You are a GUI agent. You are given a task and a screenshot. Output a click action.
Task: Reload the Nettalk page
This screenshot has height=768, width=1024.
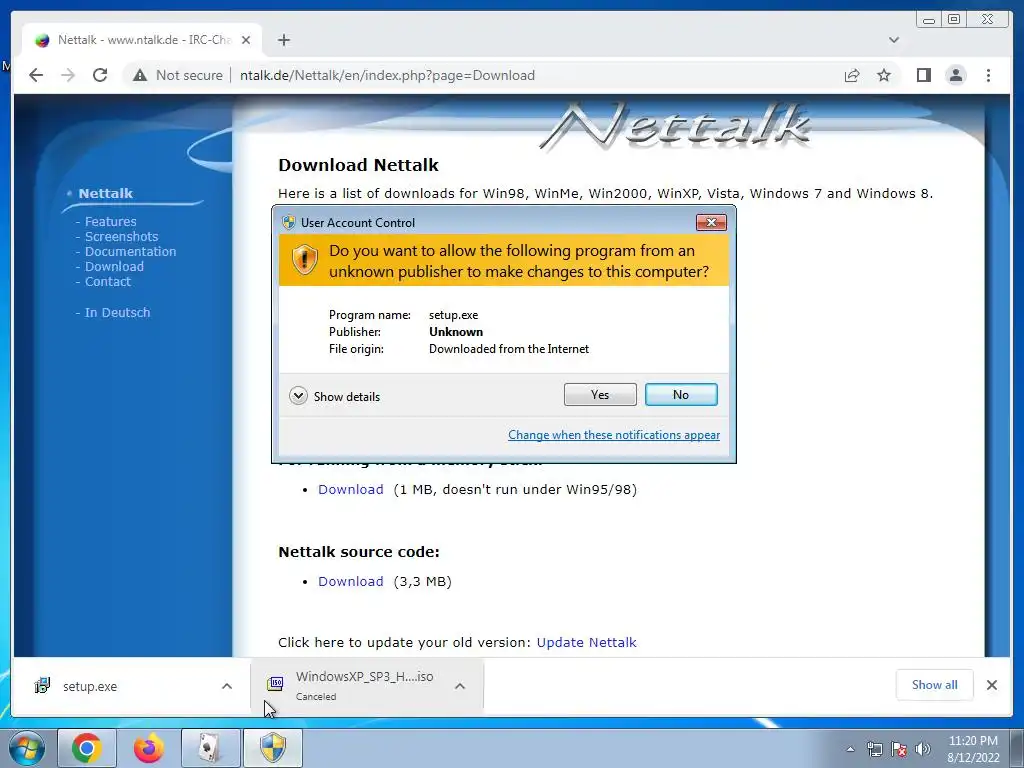click(100, 75)
